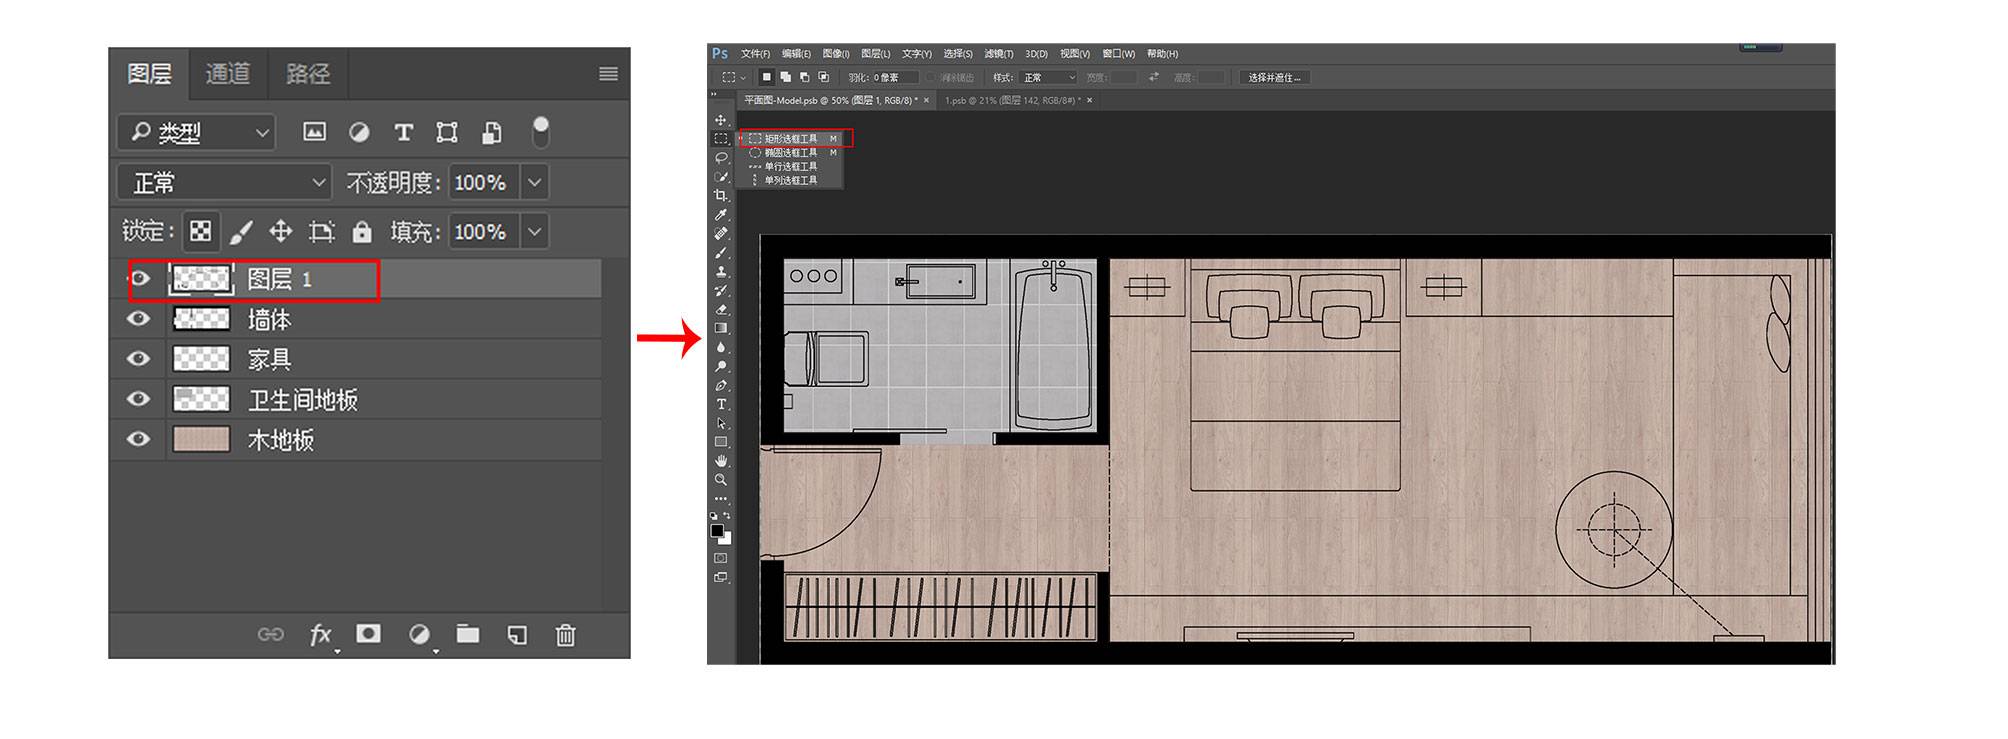Screen dimensions: 2008x739
Task: Select the Brush tool
Action: click(x=720, y=252)
